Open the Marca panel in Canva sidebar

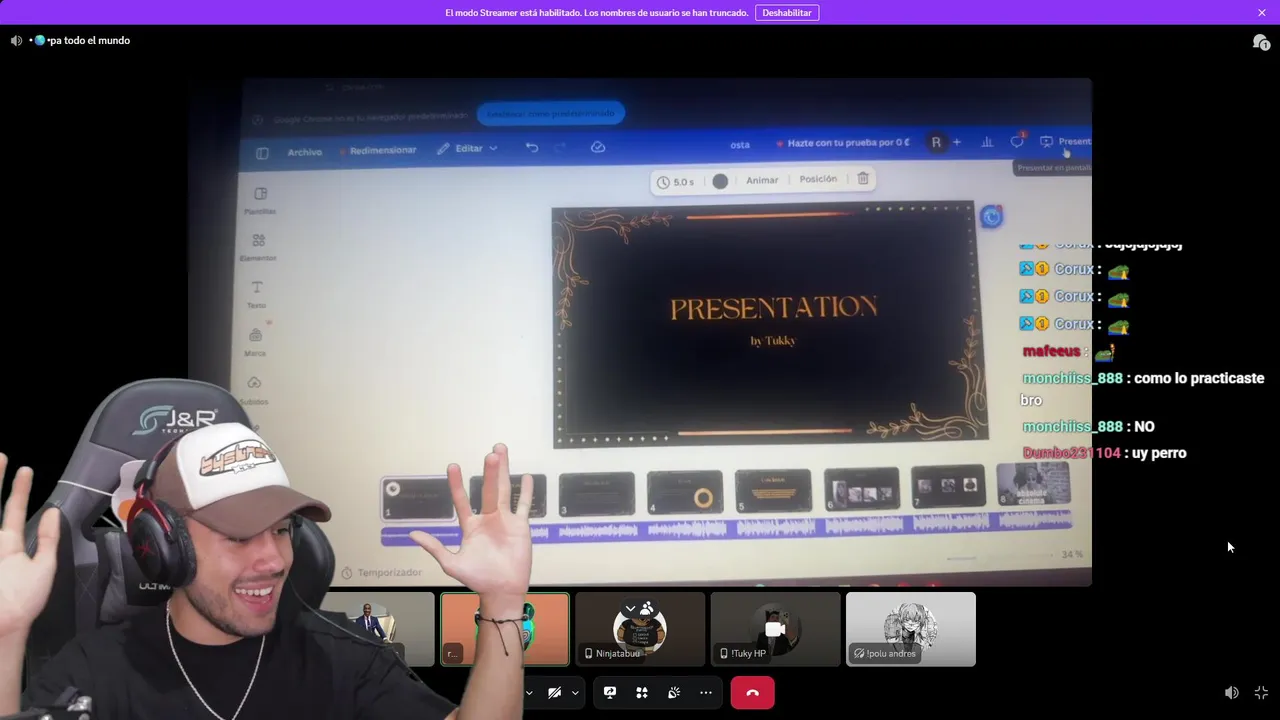255,342
